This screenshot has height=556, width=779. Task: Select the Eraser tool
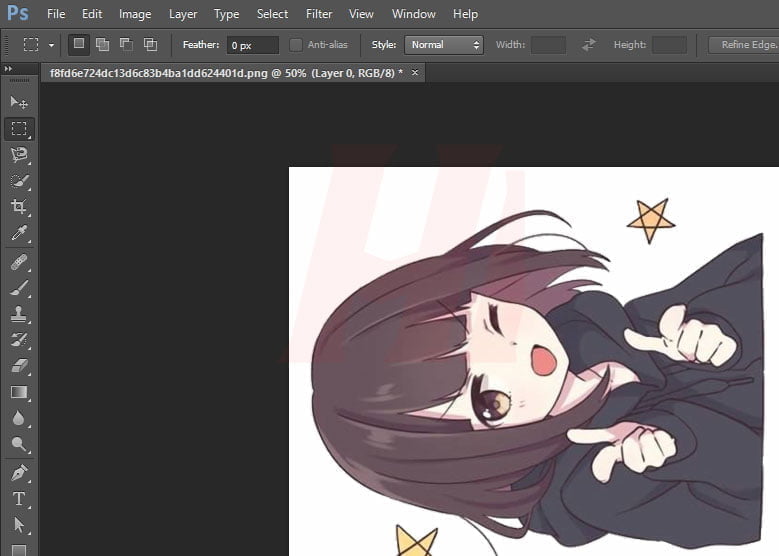19,366
